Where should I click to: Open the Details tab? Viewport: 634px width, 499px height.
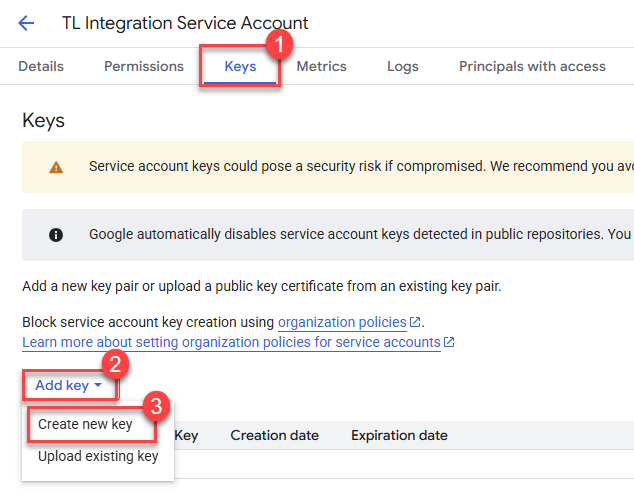pos(41,66)
